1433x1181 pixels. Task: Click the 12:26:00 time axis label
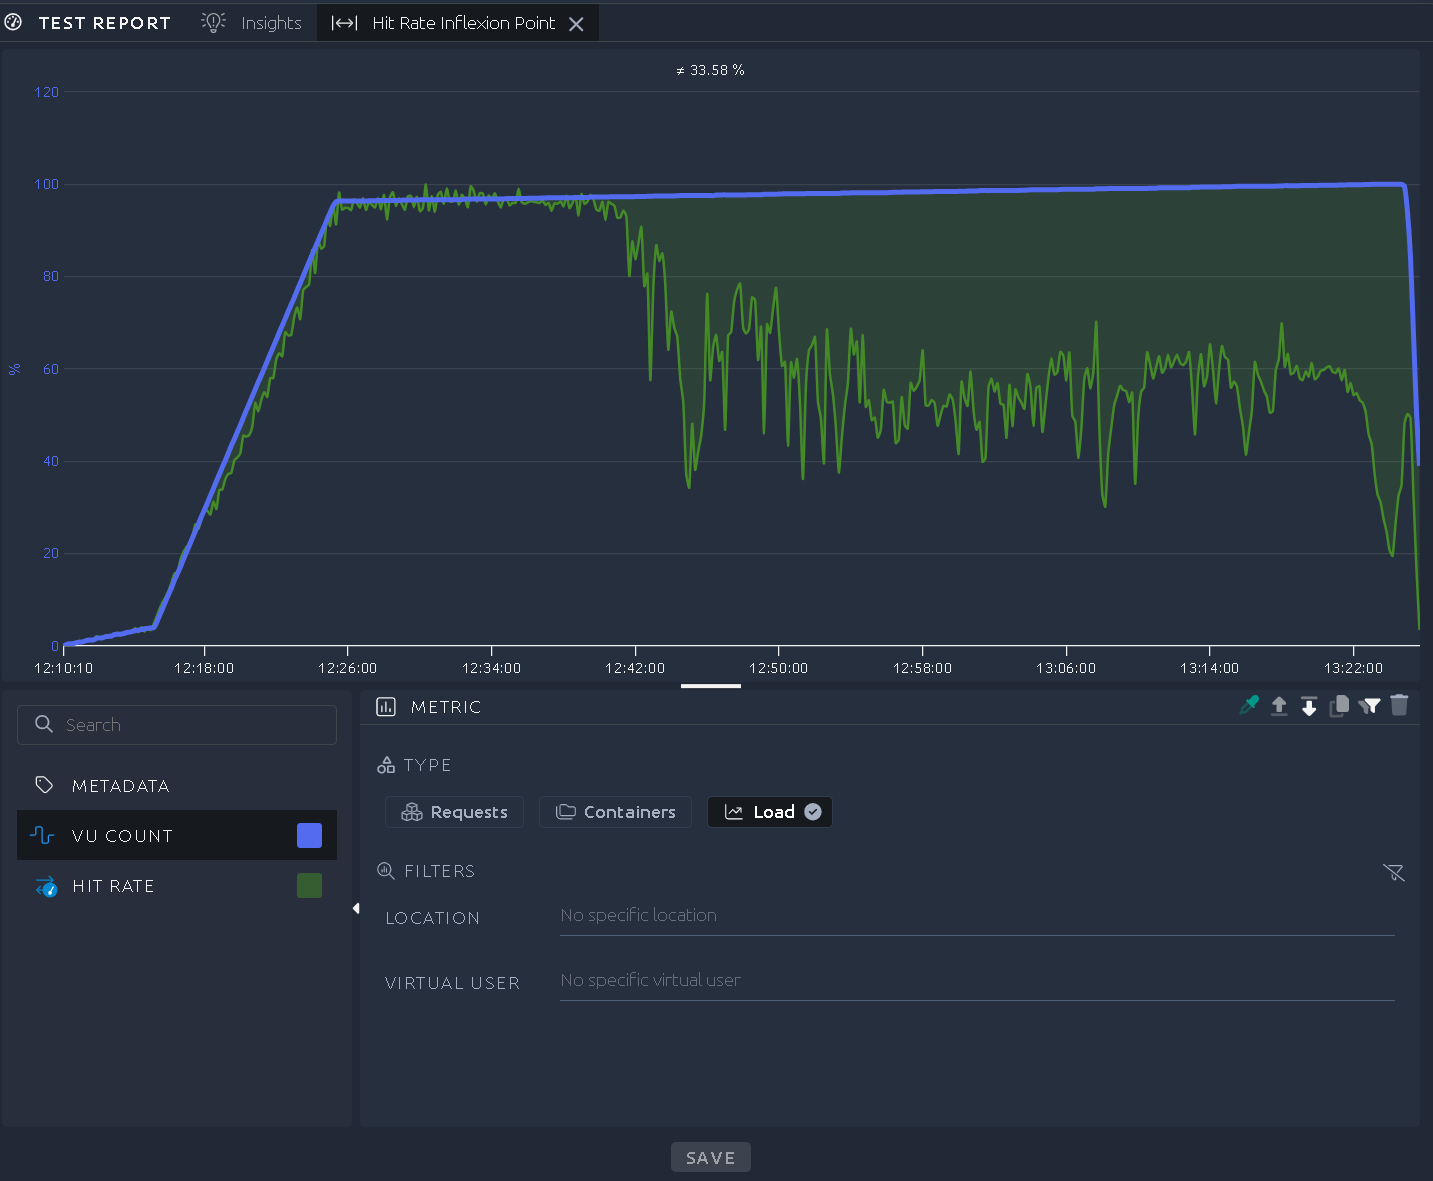tap(348, 668)
